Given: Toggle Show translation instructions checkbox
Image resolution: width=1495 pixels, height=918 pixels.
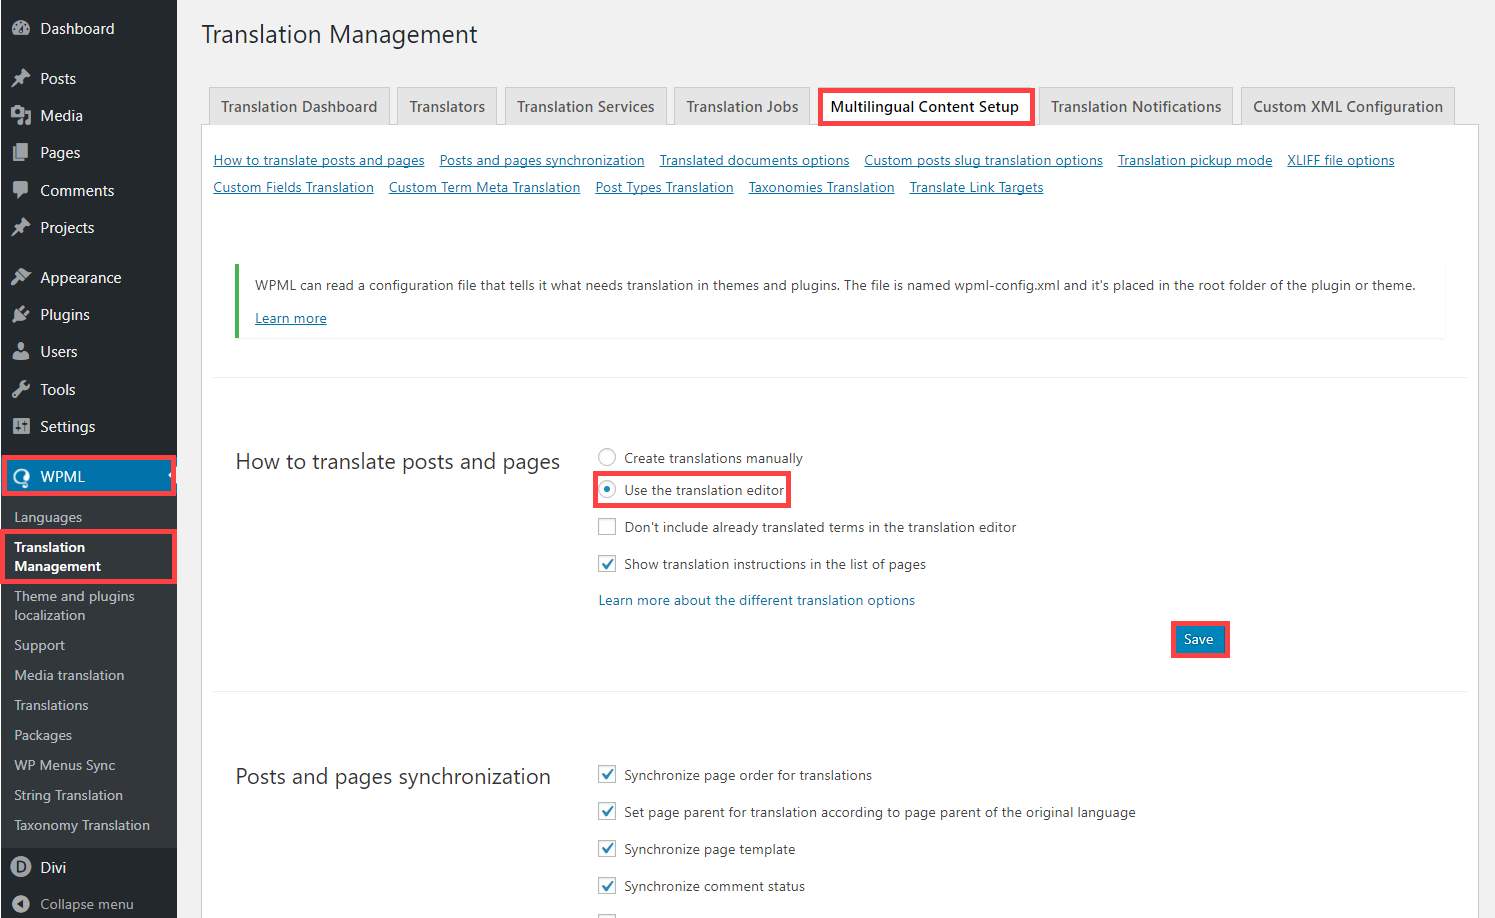Looking at the screenshot, I should pos(607,564).
